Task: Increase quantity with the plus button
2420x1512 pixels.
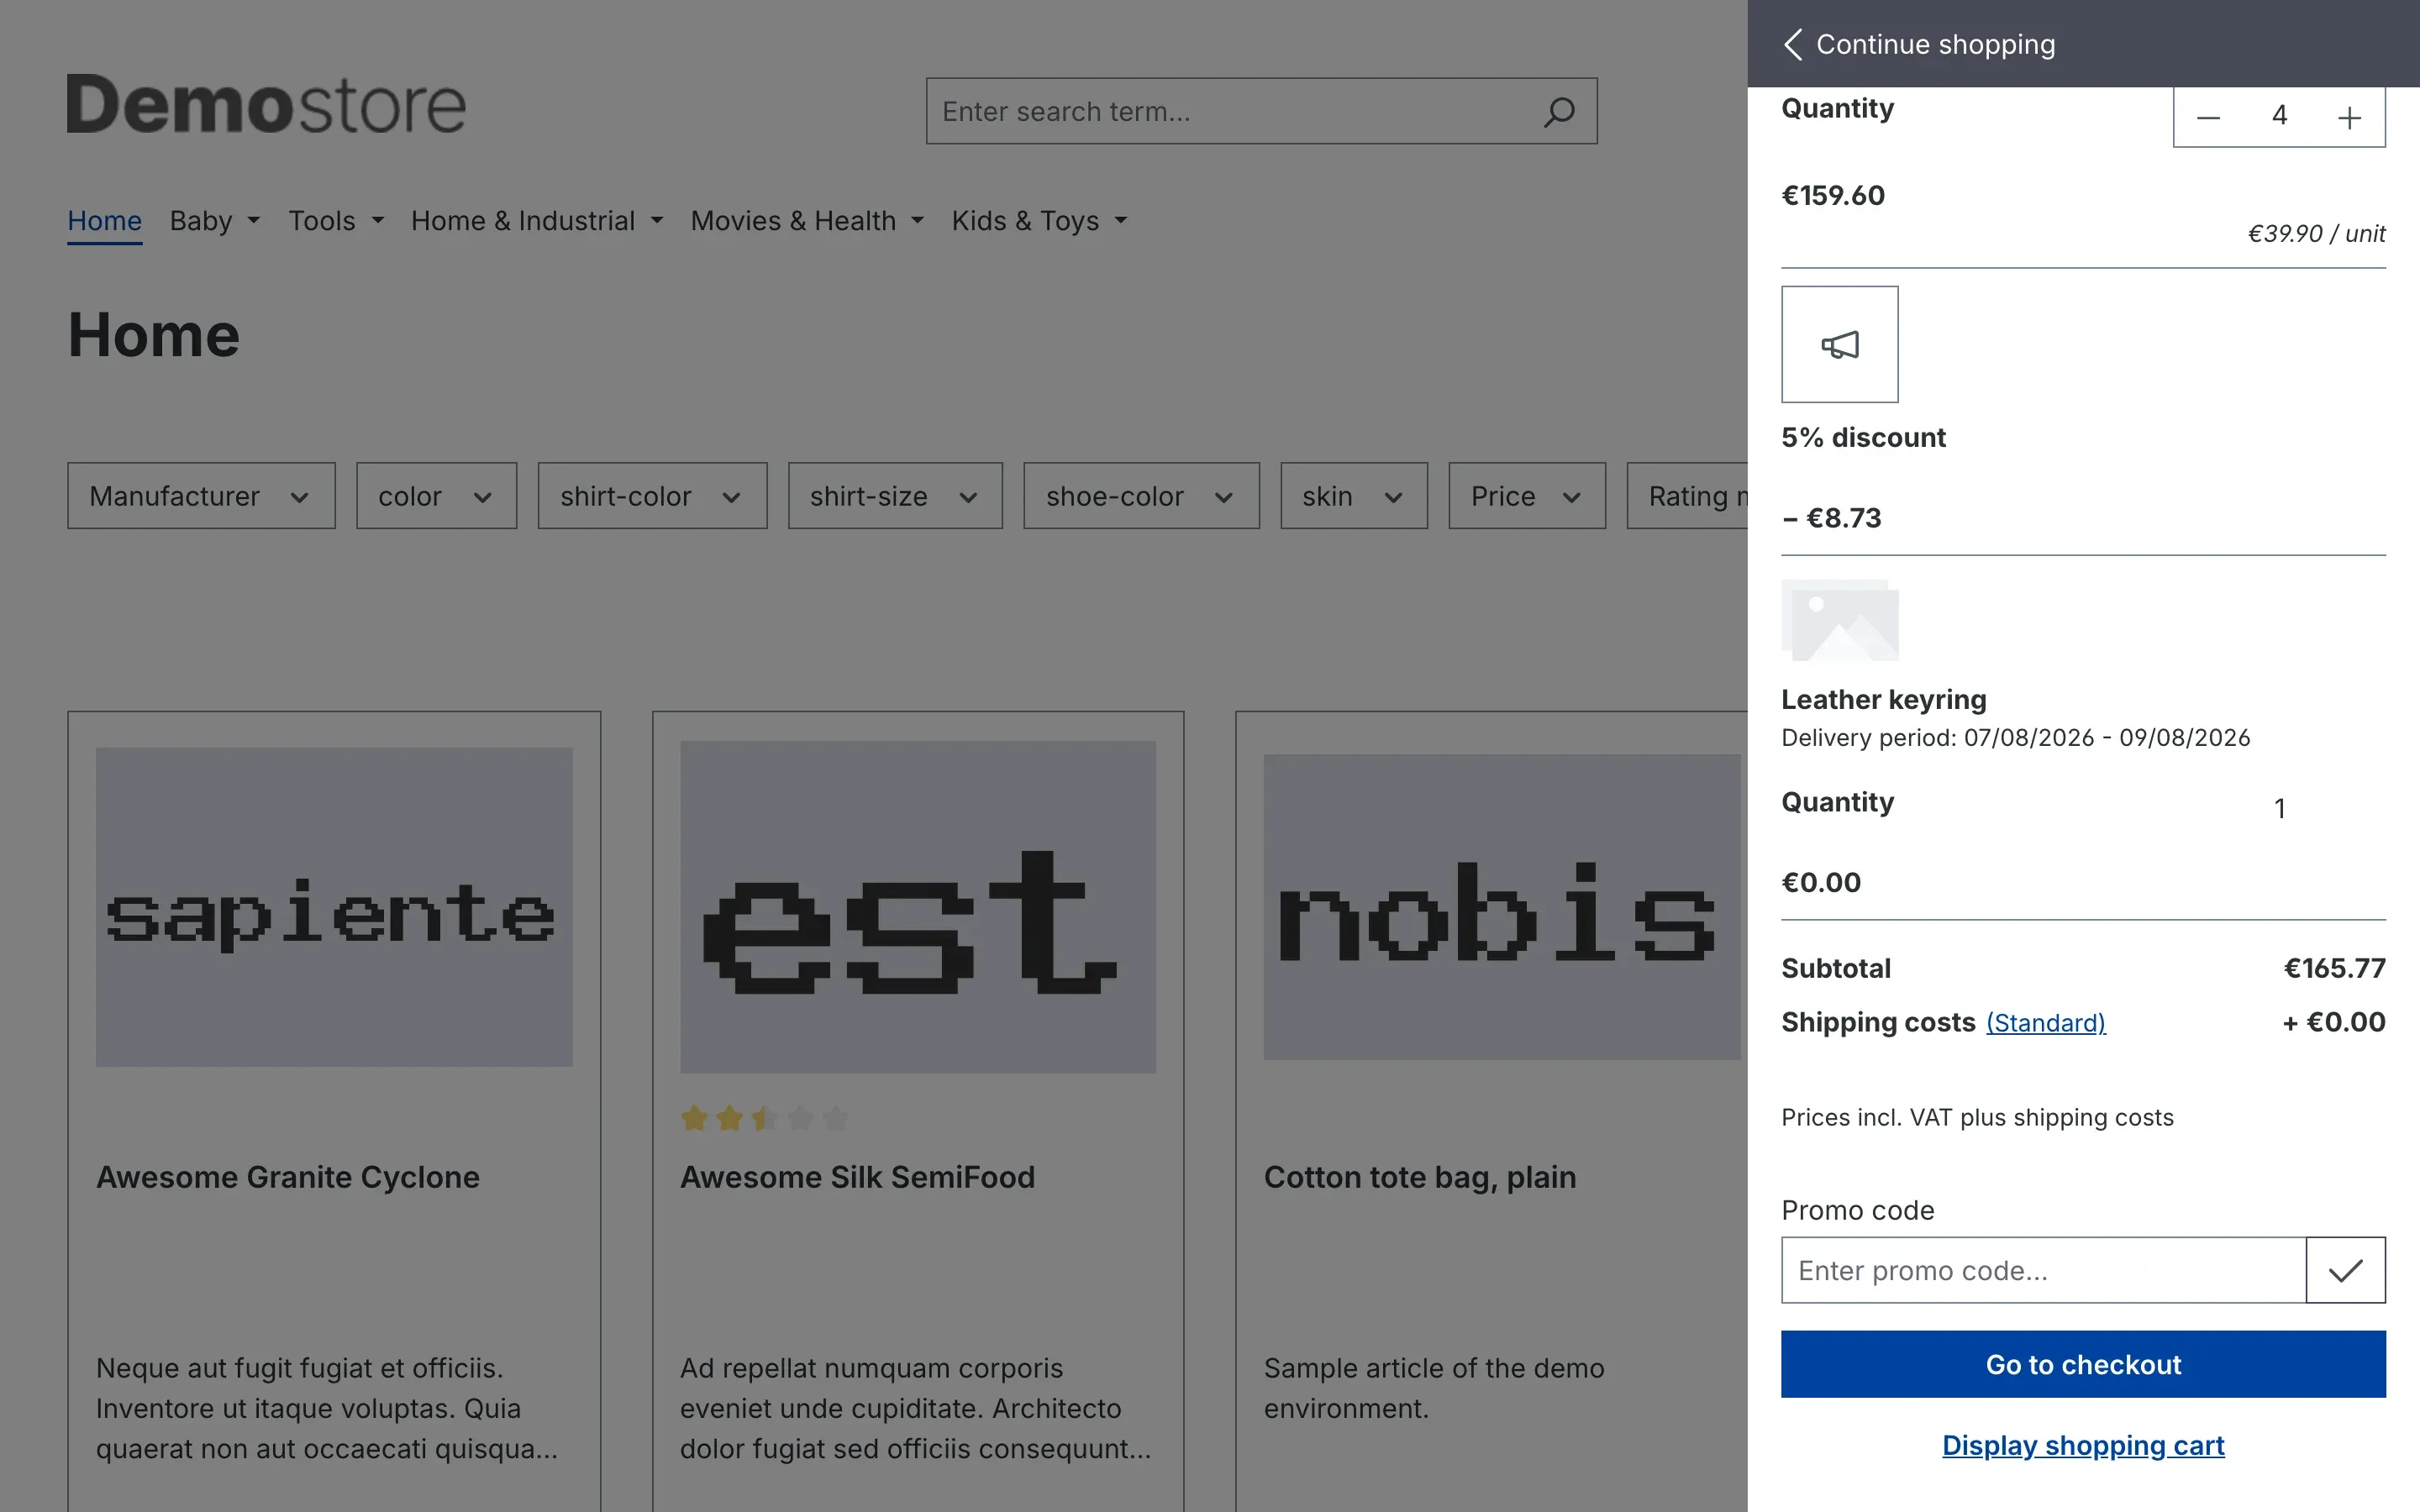Action: pyautogui.click(x=2349, y=118)
